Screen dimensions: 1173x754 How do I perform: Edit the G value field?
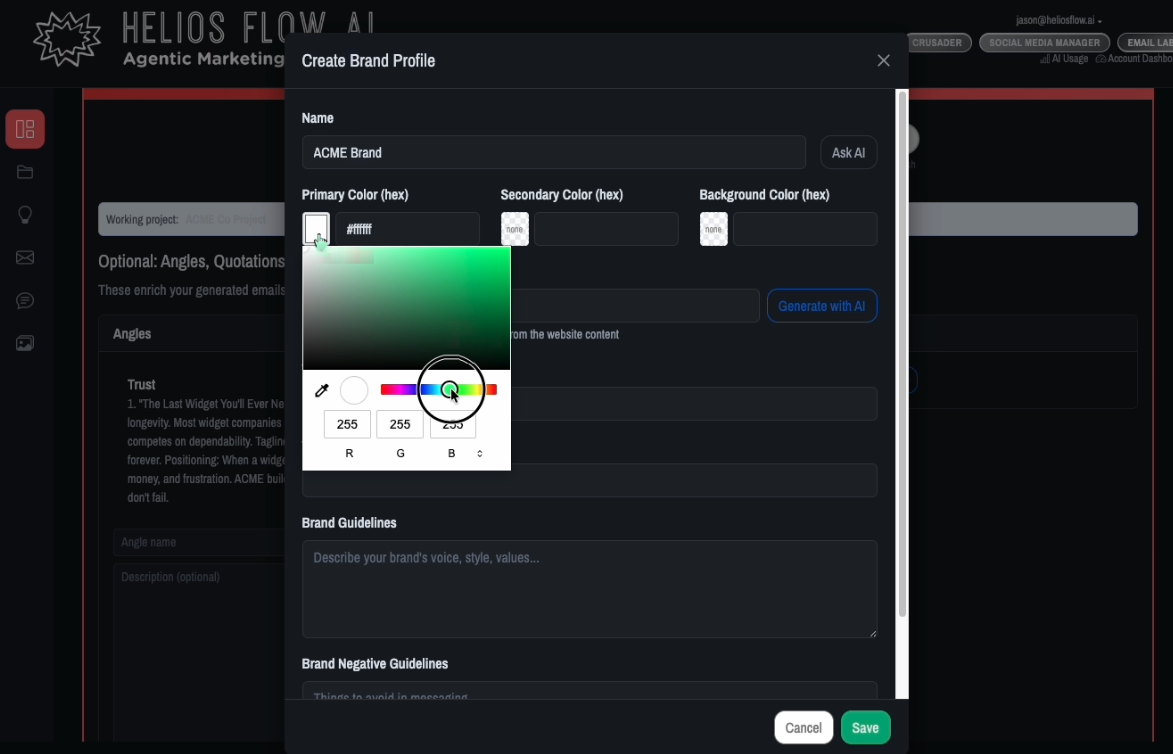[400, 424]
